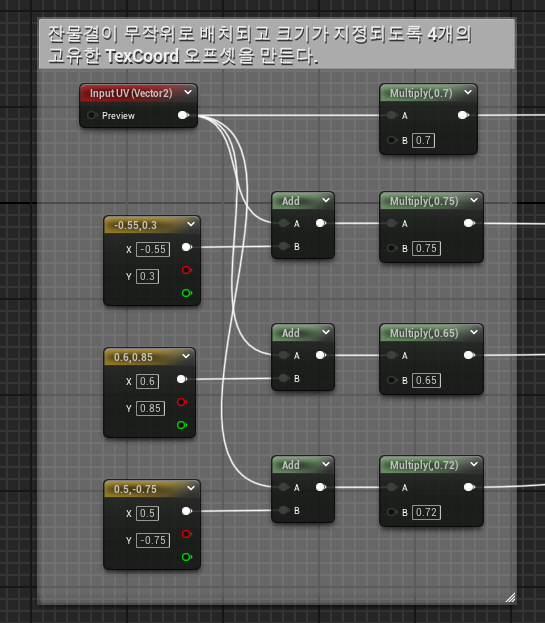The height and width of the screenshot is (623, 545).
Task: Collapse the Add node feeding Multiply(,0.72)
Action: point(326,464)
